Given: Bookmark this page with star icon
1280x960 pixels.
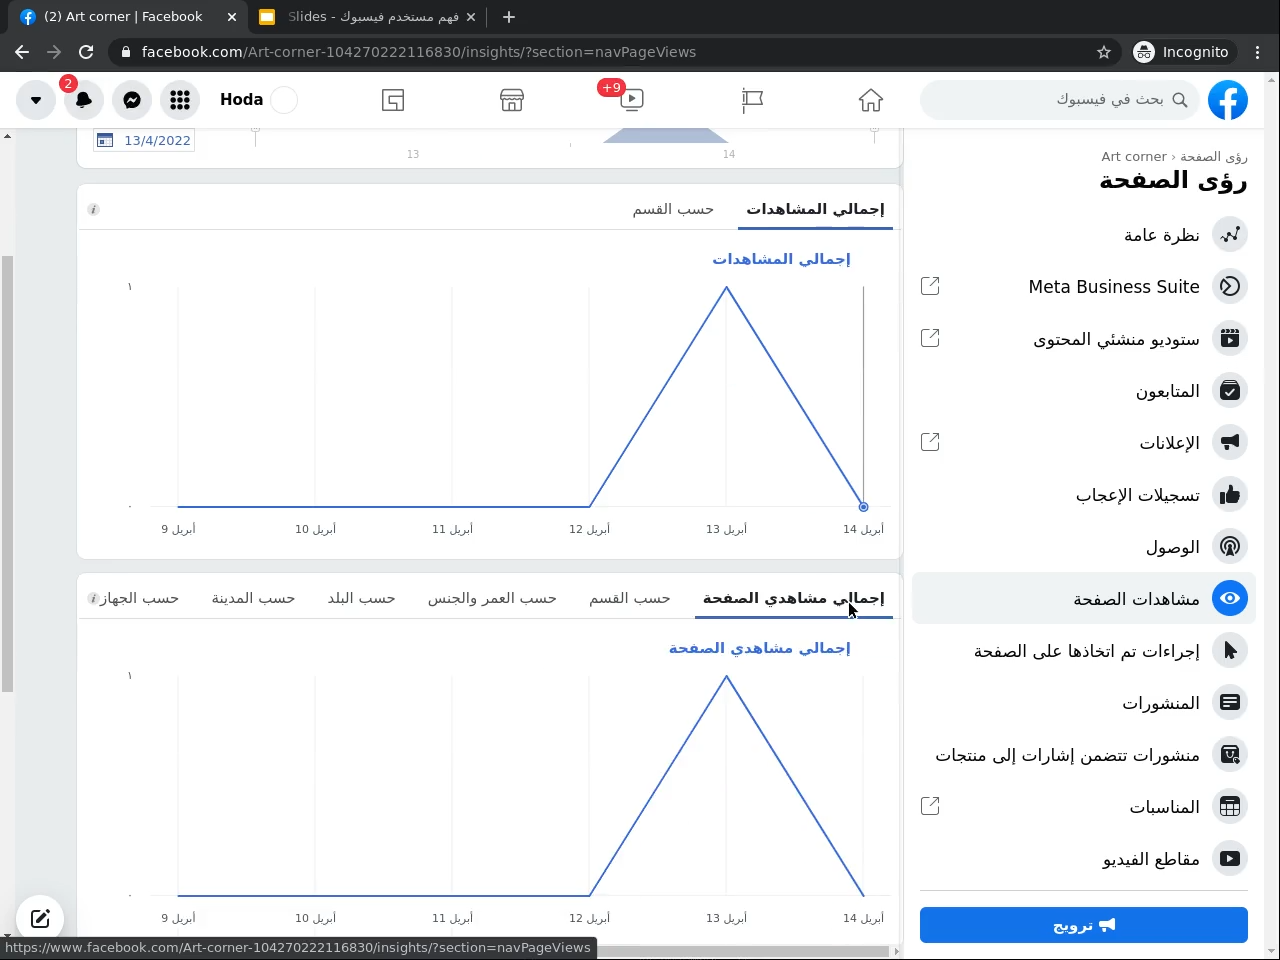Looking at the screenshot, I should click(1104, 52).
